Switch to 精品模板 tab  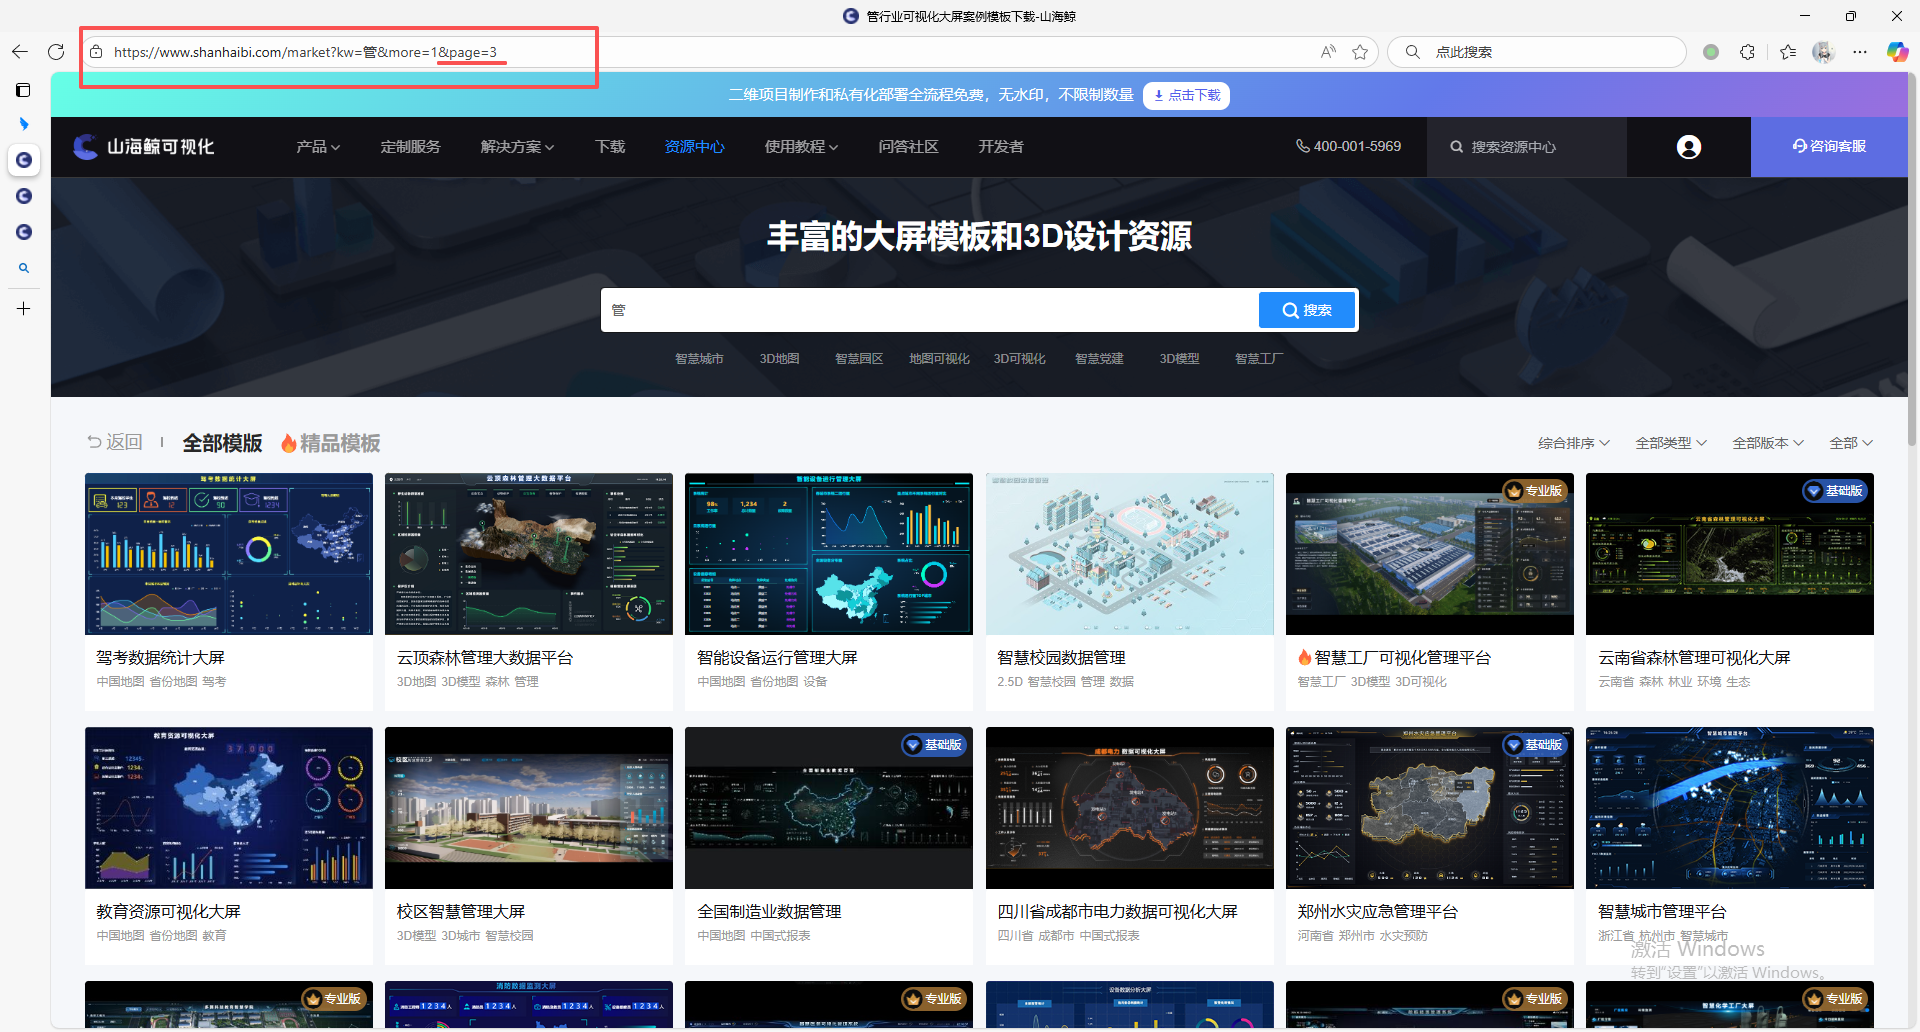tap(330, 443)
